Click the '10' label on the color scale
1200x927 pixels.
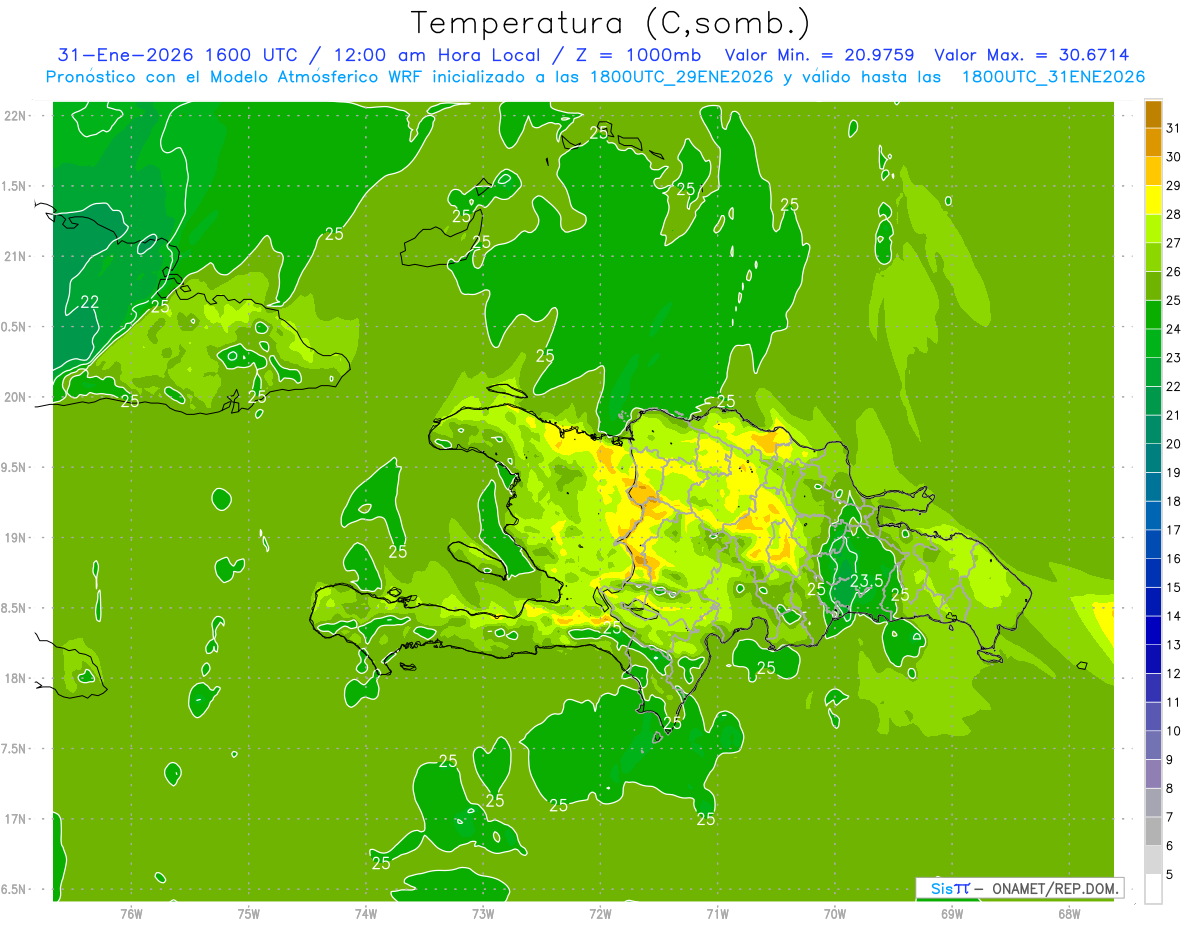coord(1173,731)
